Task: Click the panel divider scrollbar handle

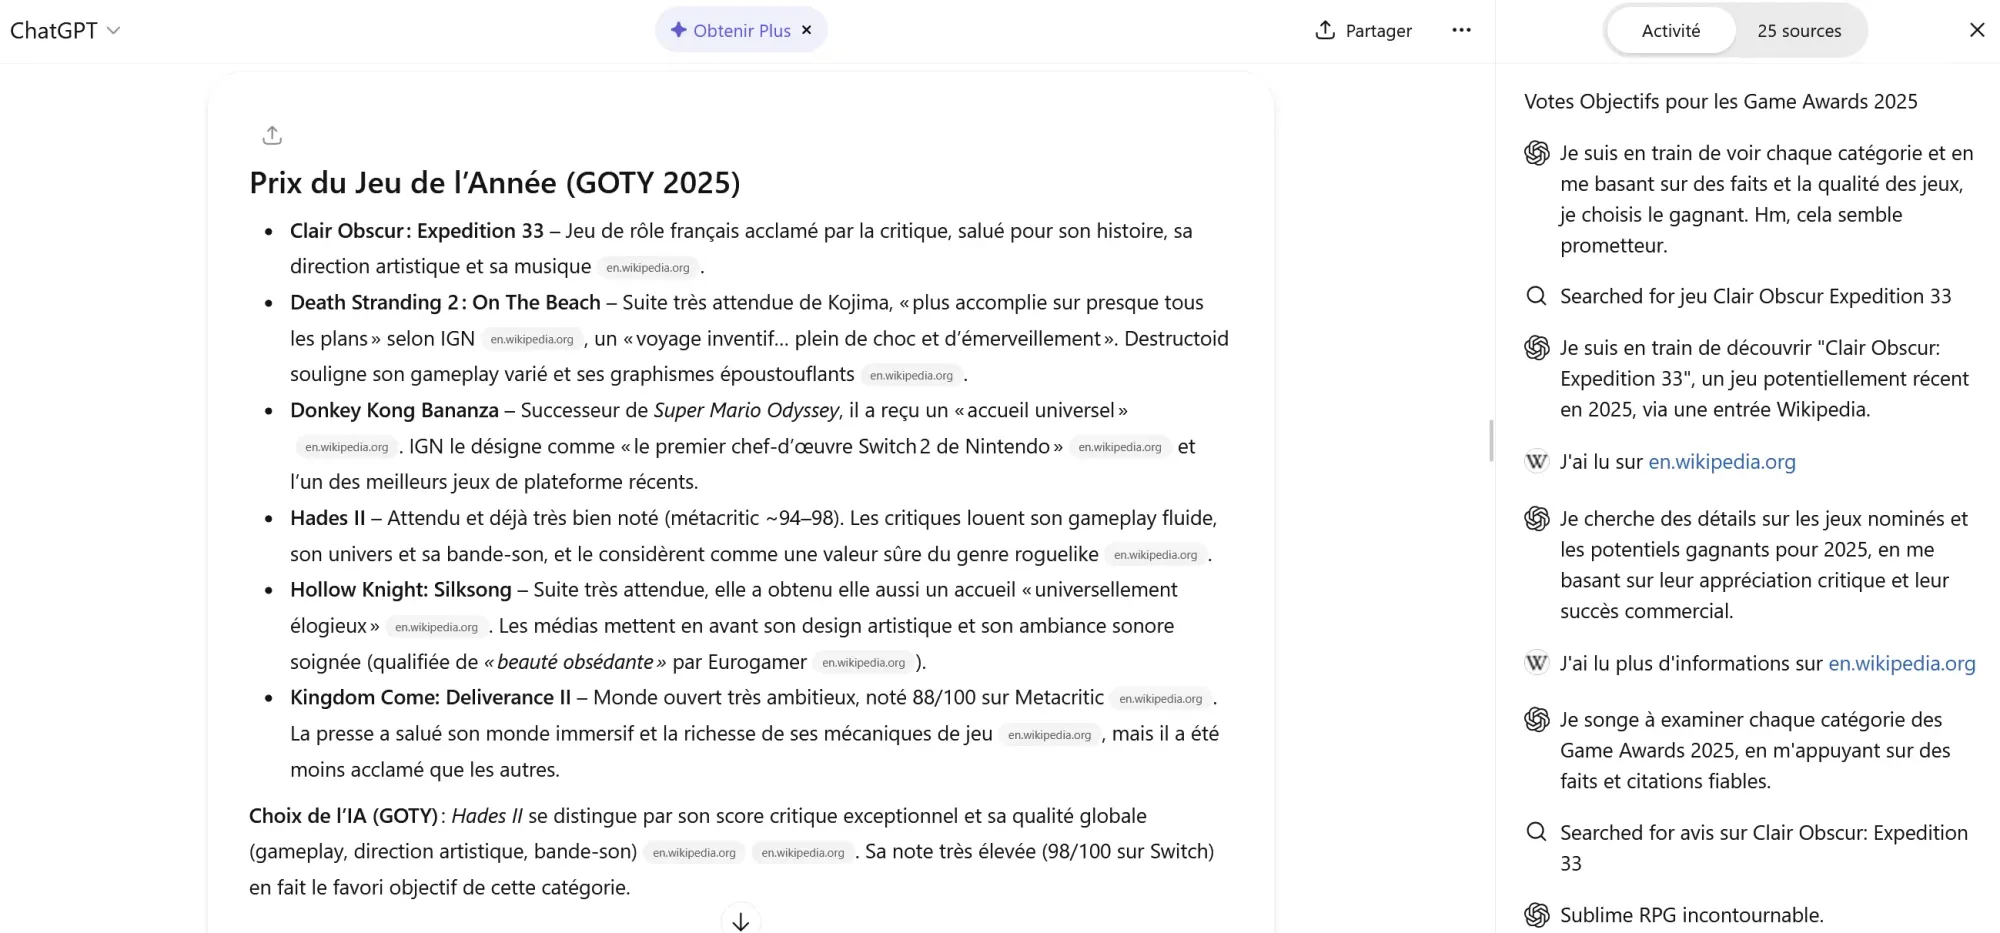Action: pyautogui.click(x=1491, y=440)
